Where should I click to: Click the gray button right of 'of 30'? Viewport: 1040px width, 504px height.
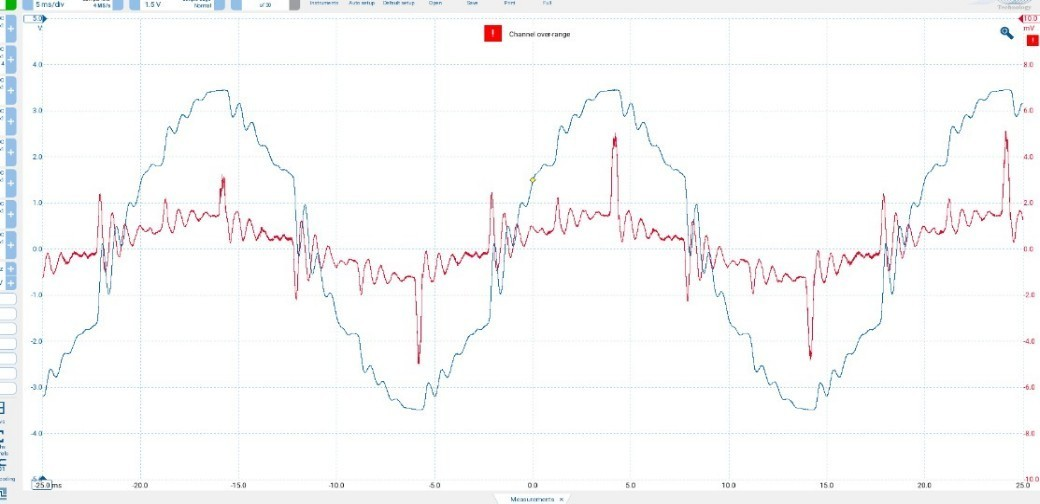[x=295, y=4]
